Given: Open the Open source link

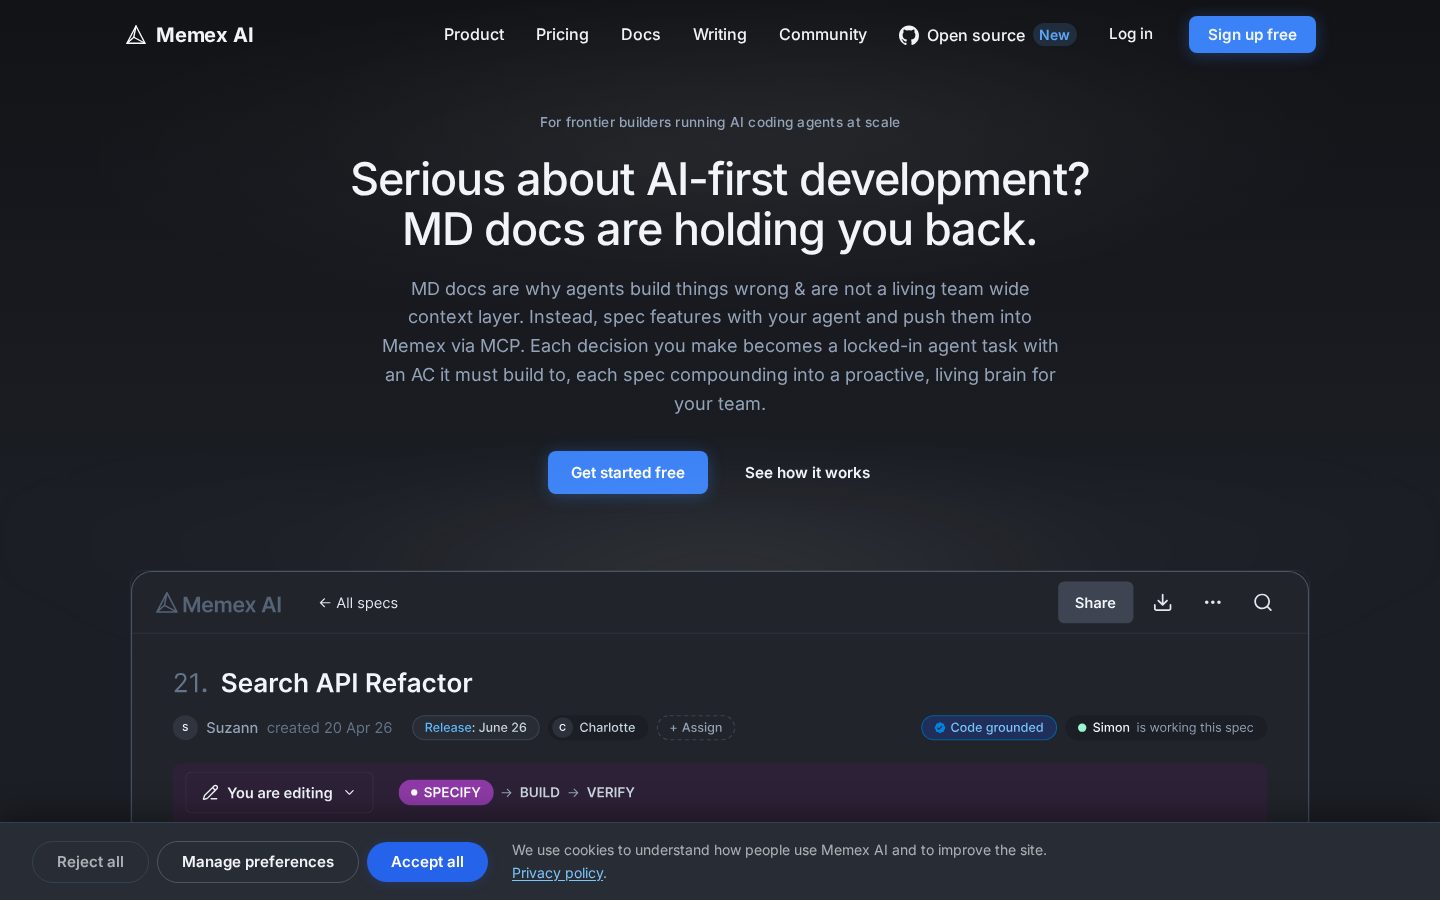Looking at the screenshot, I should (976, 35).
